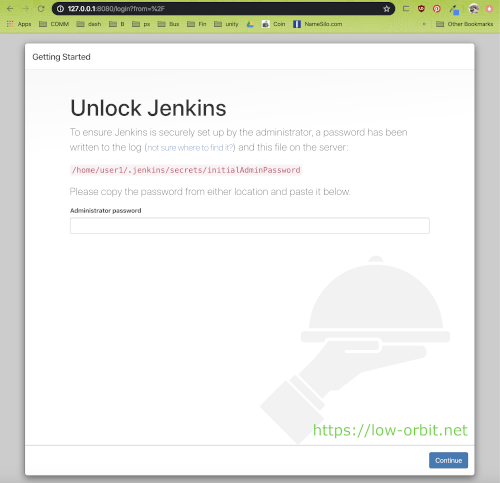500x483 pixels.
Task: Expand the Other Bookmarks folder
Action: pos(465,24)
